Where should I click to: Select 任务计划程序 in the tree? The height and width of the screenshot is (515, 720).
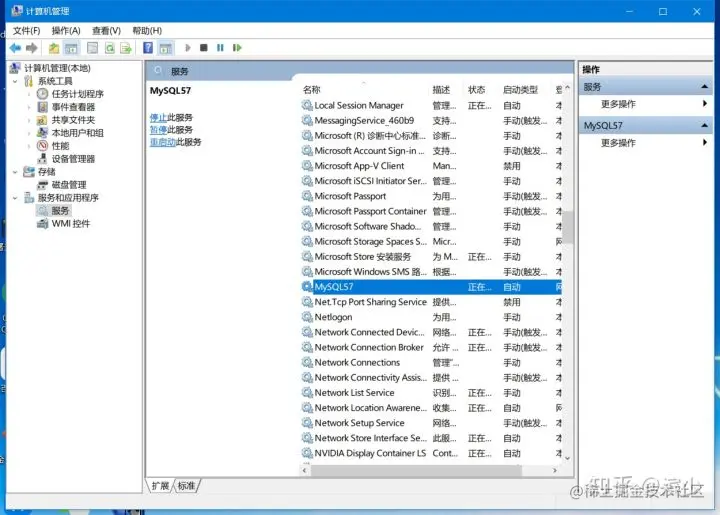click(x=77, y=94)
